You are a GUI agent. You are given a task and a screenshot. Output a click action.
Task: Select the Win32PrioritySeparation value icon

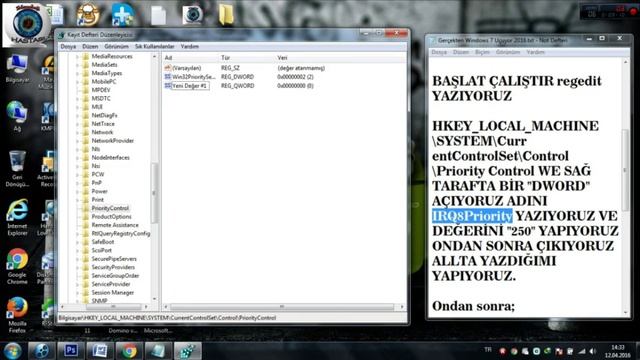click(167, 77)
